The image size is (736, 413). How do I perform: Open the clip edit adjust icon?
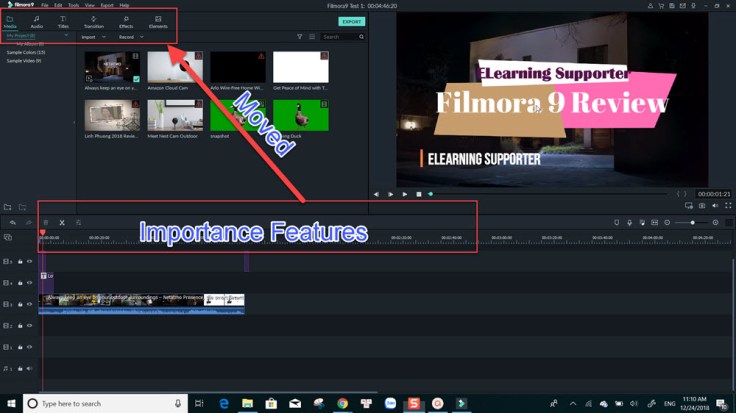point(78,222)
